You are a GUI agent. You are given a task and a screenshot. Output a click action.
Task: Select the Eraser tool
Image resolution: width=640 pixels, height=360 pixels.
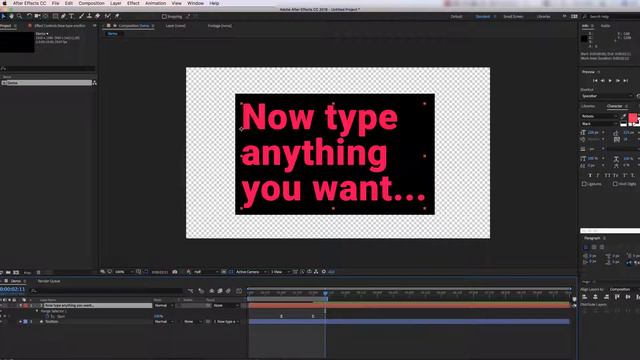[98, 16]
